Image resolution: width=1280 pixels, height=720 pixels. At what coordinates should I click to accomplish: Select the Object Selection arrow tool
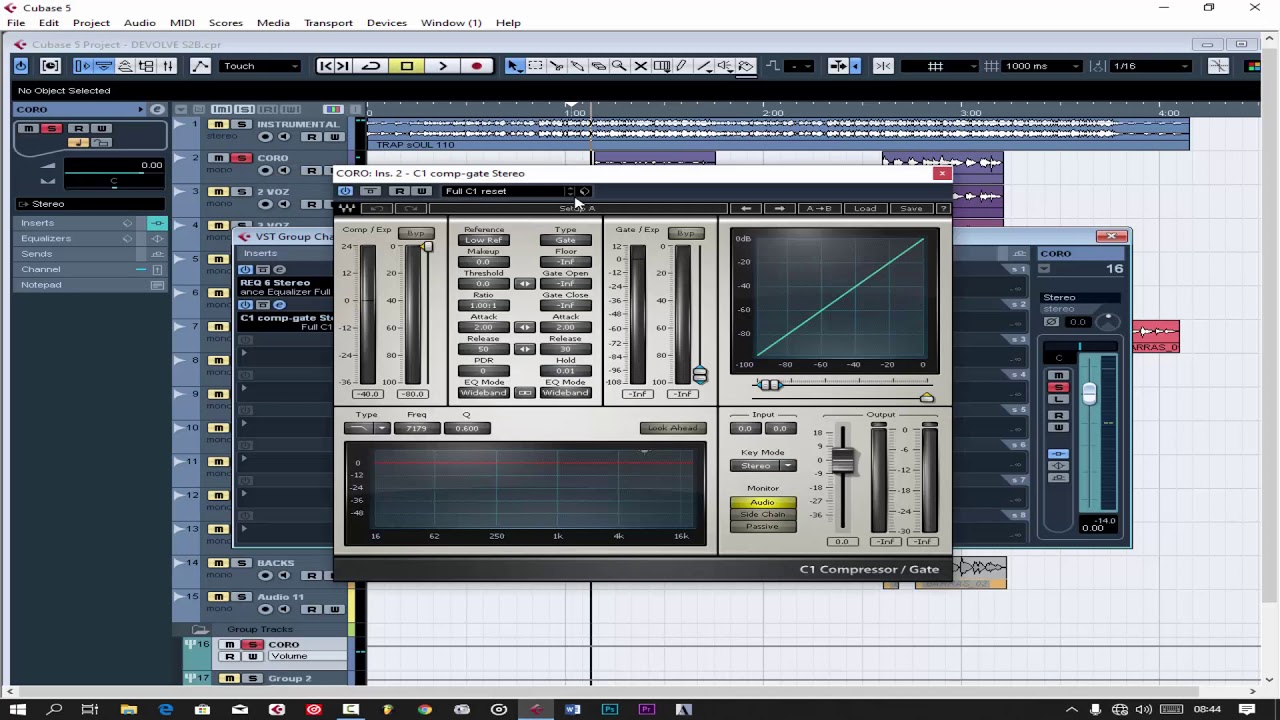(514, 66)
